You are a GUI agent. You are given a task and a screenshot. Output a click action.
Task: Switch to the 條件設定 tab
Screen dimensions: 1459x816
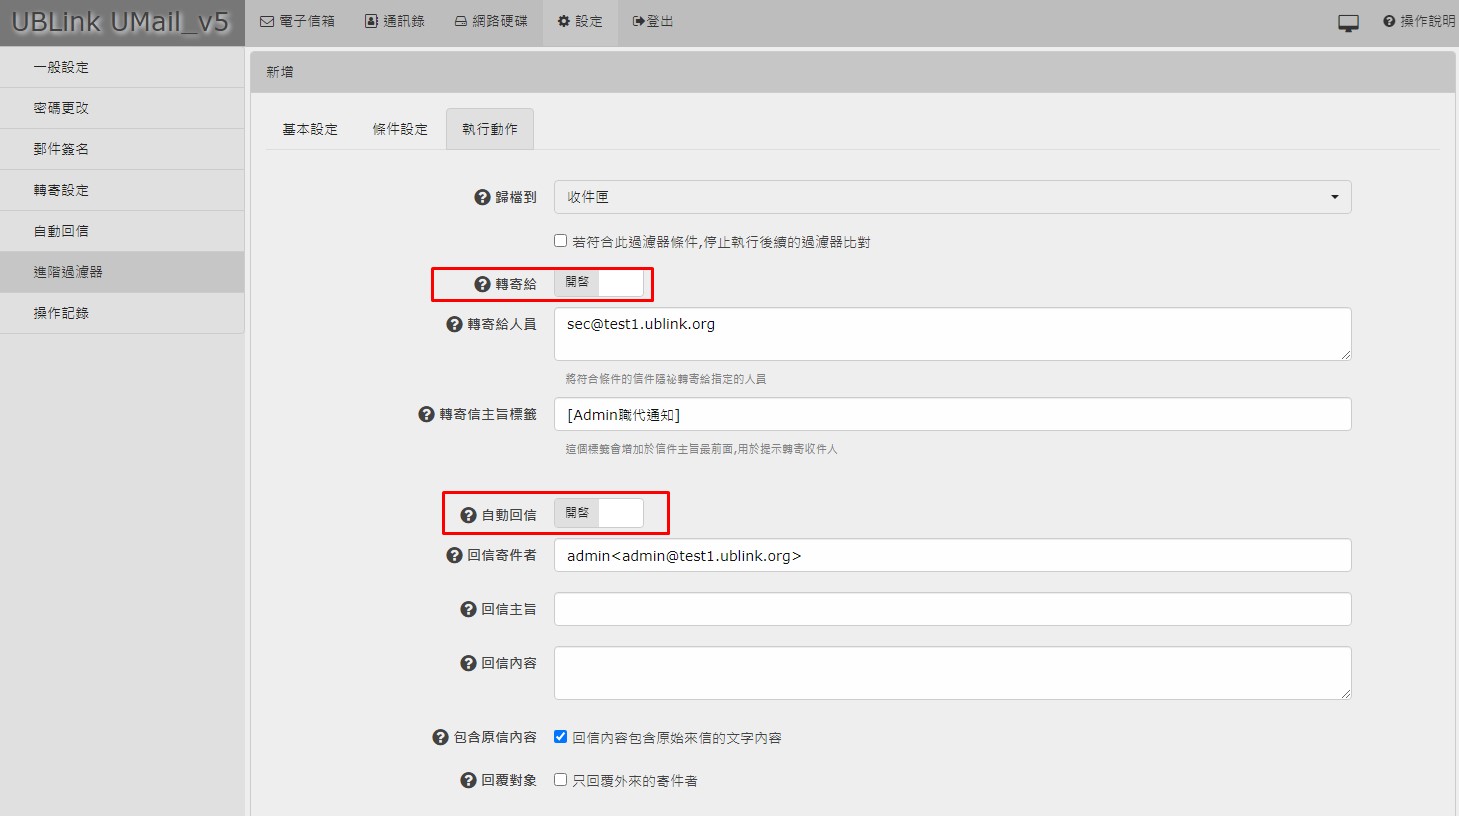click(x=400, y=129)
